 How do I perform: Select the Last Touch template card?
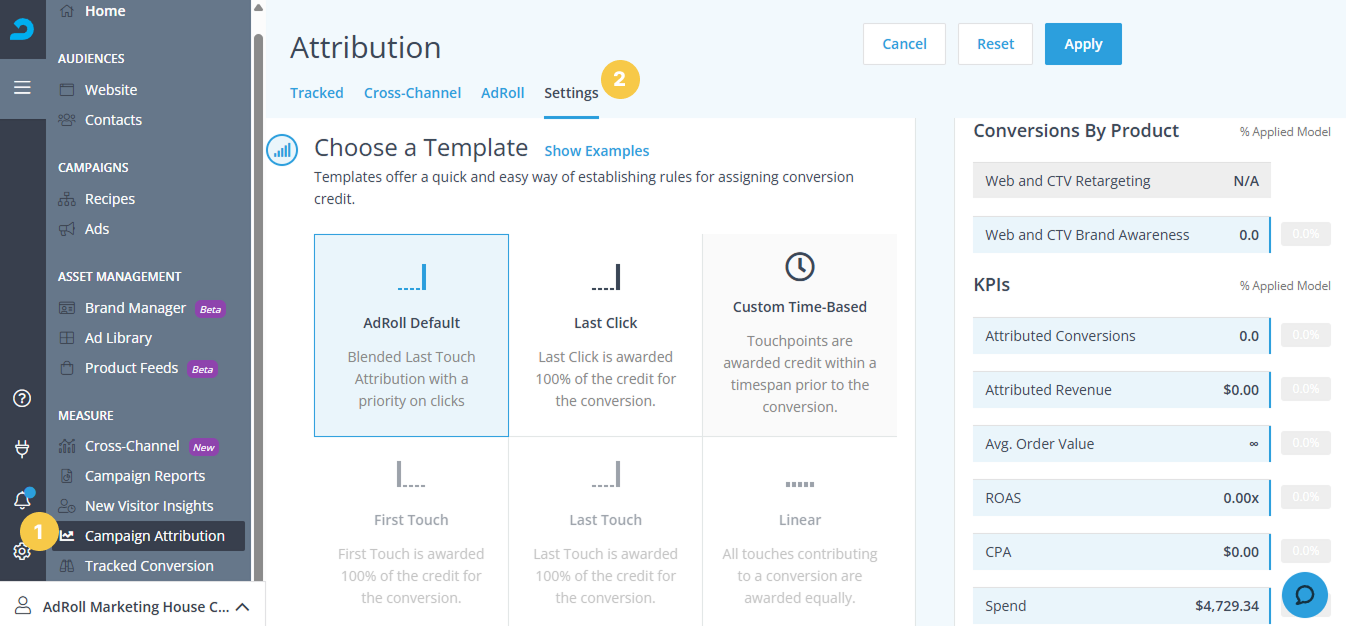(606, 531)
